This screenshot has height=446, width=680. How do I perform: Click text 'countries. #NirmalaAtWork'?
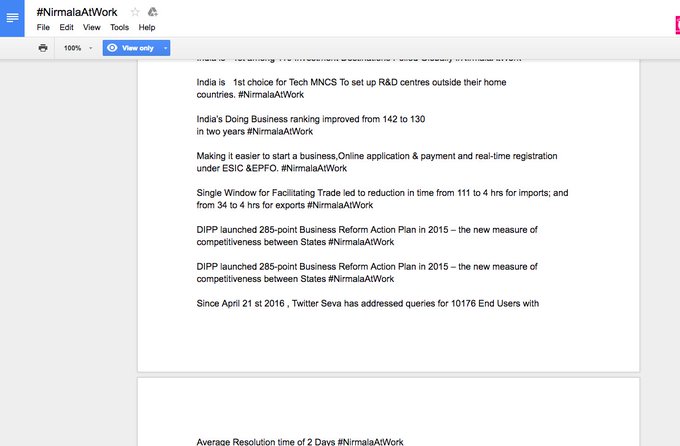(x=250, y=95)
